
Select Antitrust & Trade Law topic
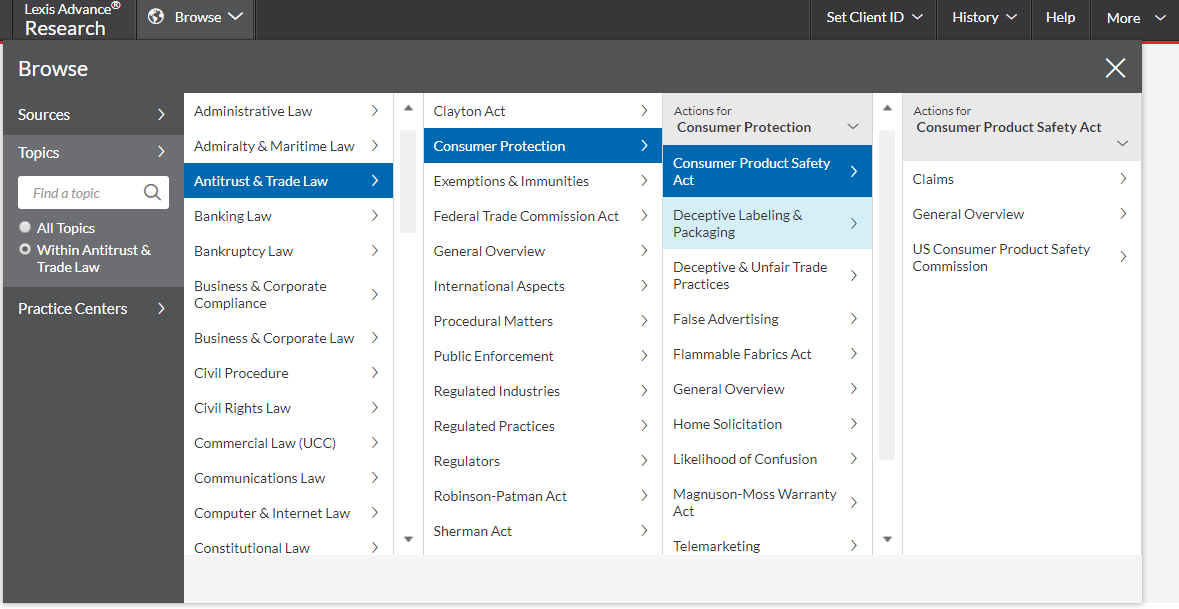tap(288, 180)
